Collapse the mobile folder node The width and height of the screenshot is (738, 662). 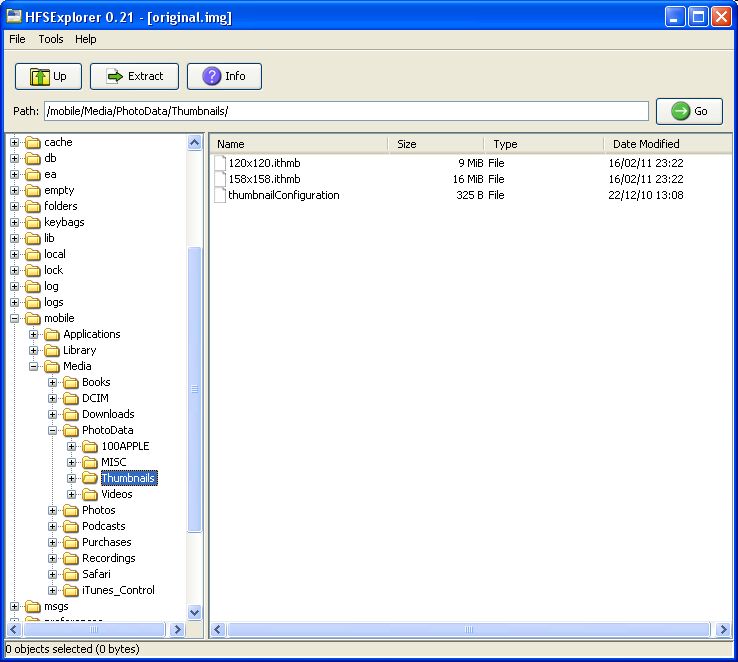point(15,319)
